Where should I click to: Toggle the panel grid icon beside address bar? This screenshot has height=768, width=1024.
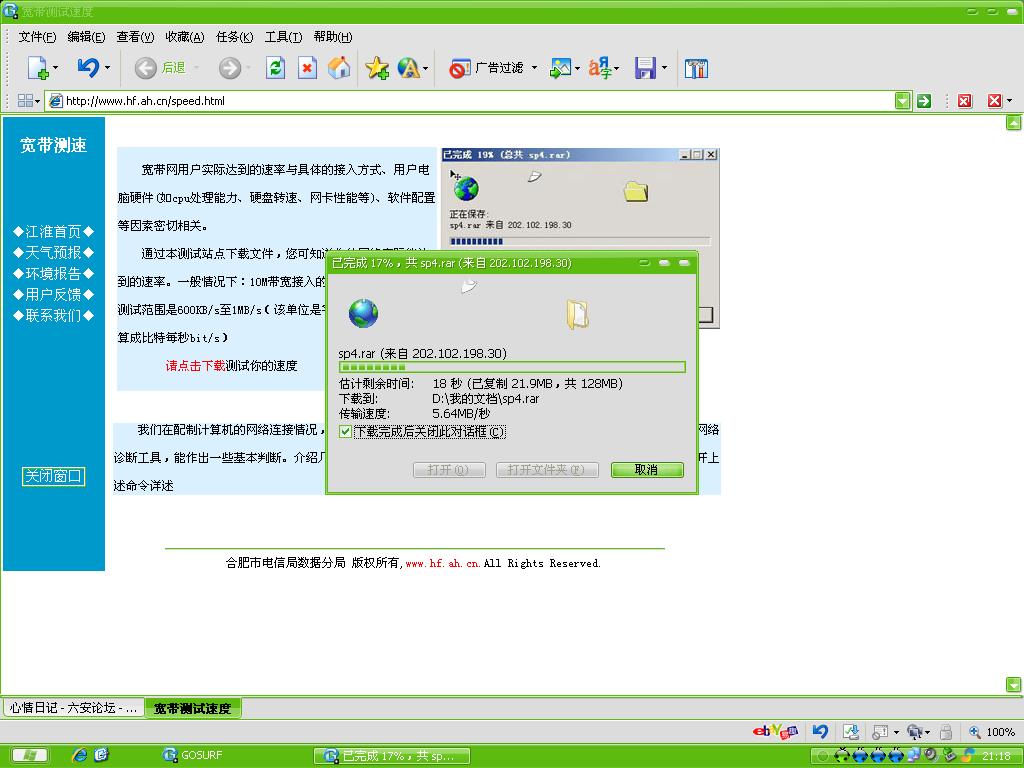coord(25,100)
